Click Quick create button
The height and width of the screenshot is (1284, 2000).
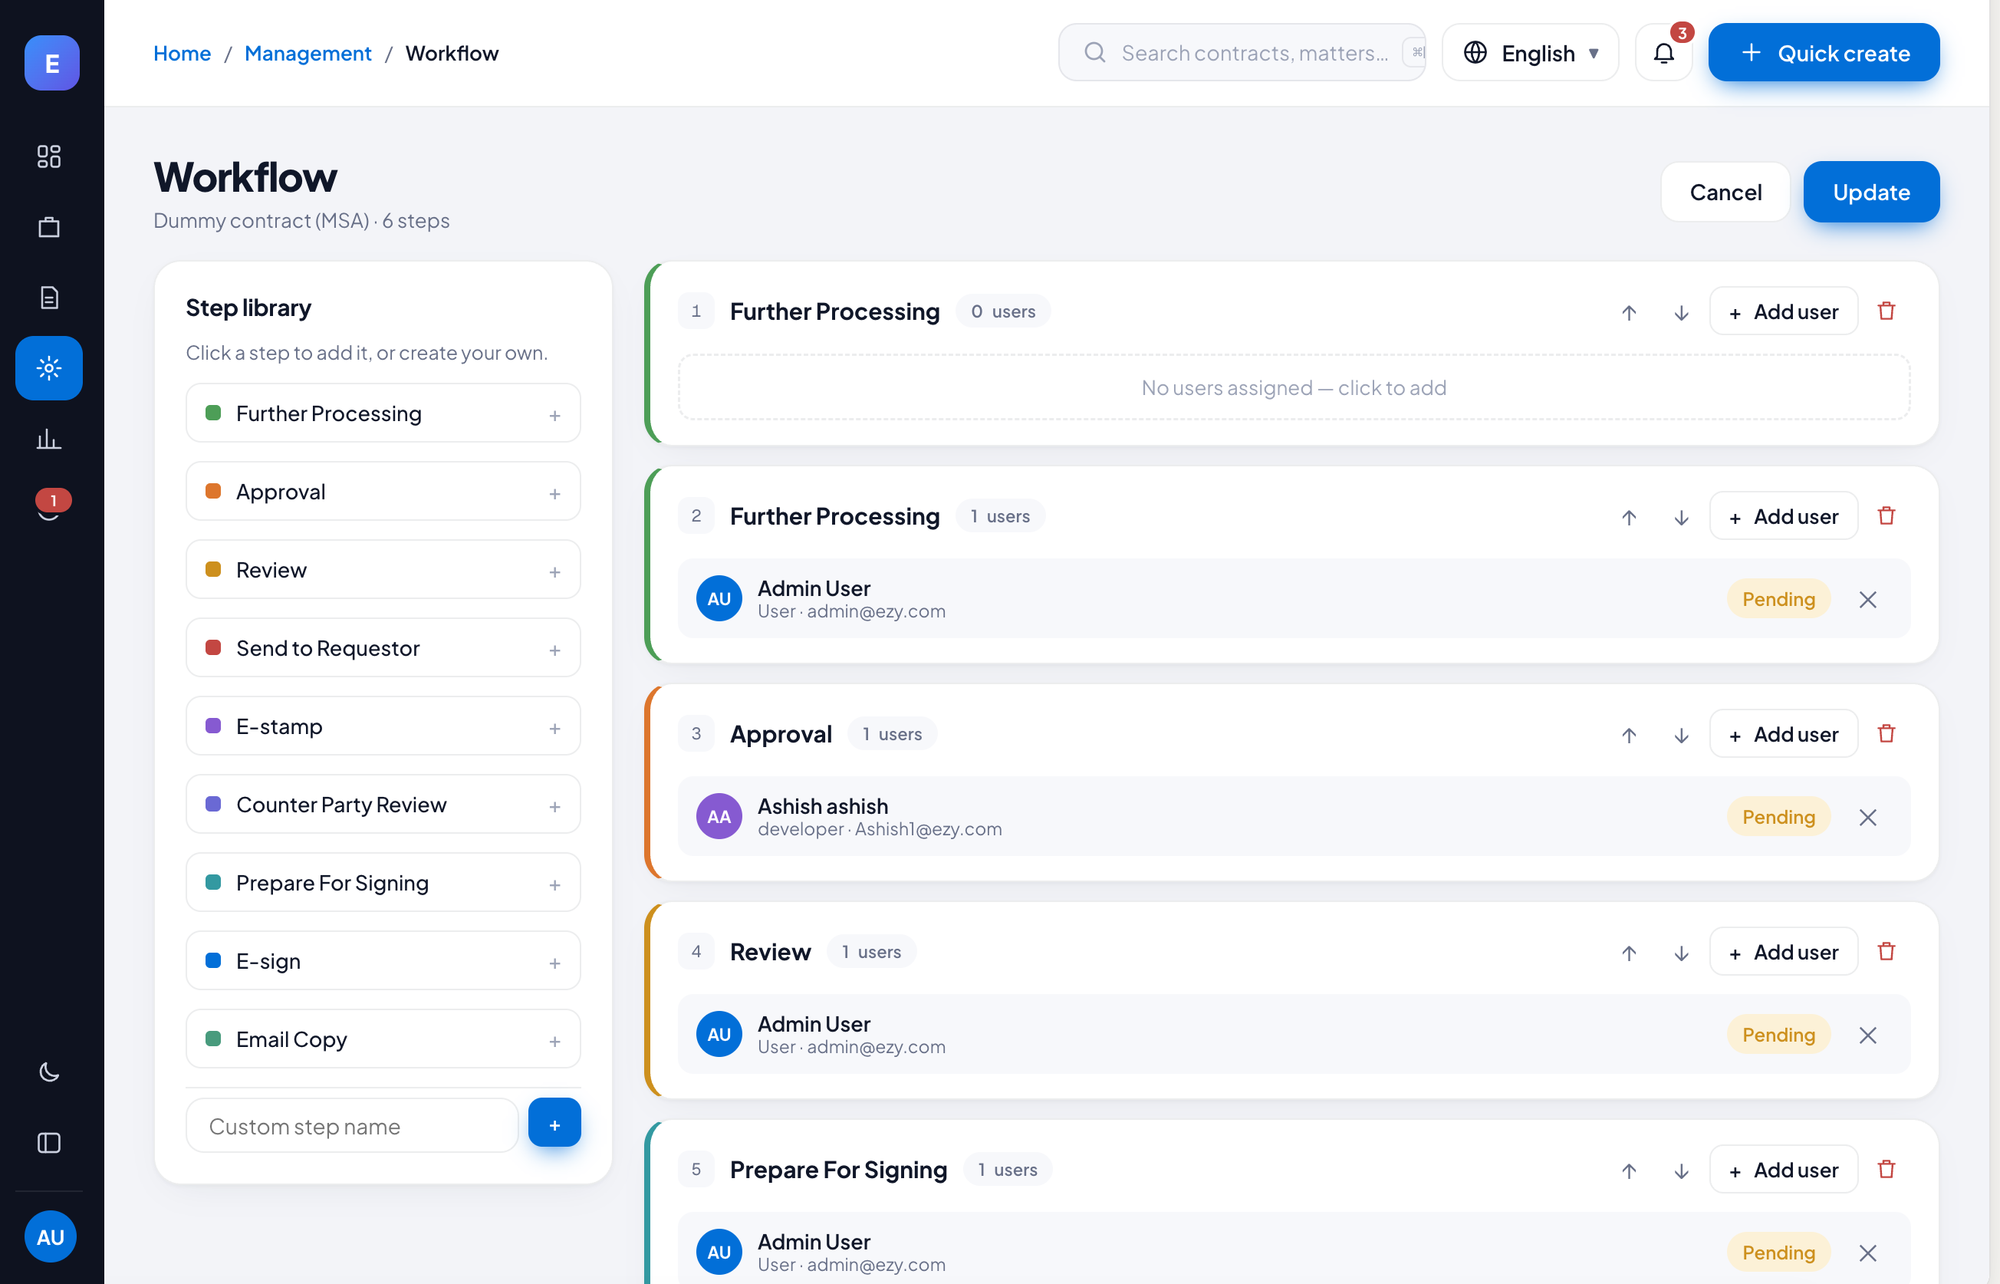tap(1824, 53)
